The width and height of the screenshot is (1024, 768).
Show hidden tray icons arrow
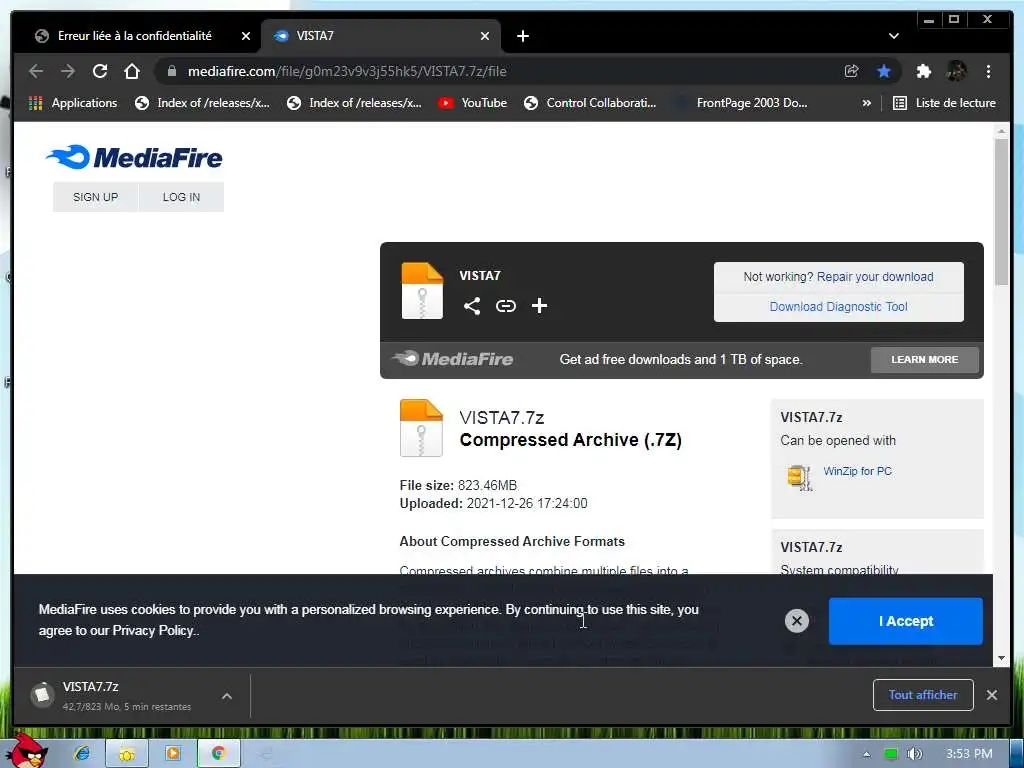[x=867, y=754]
